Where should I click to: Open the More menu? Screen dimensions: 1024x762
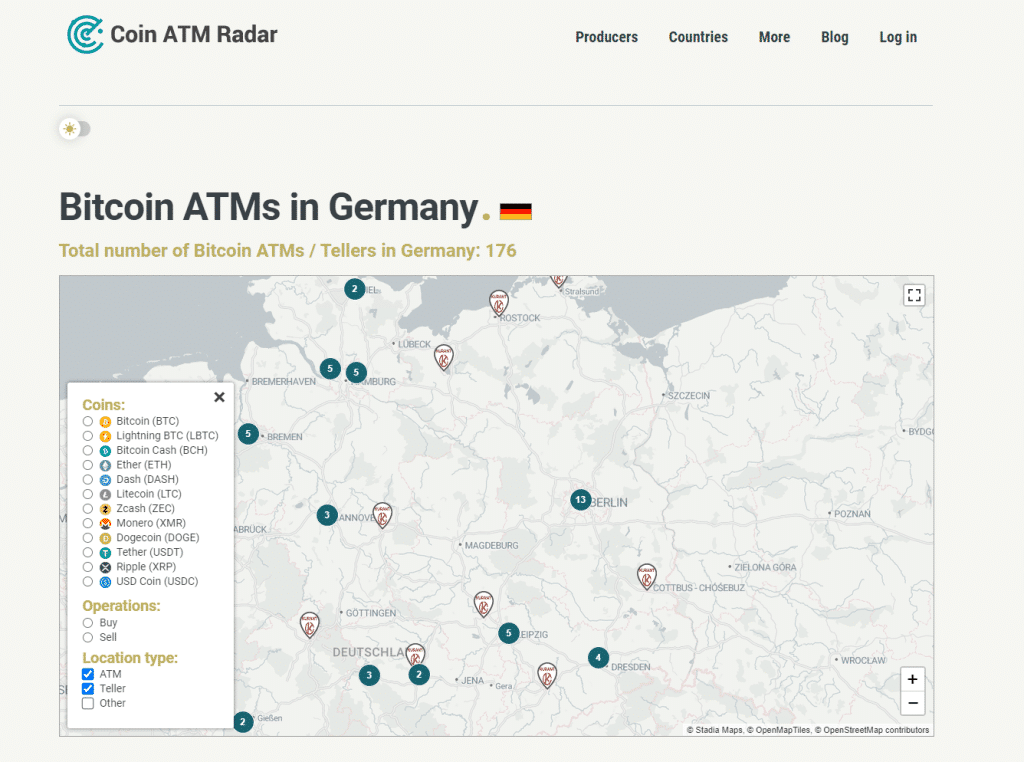774,37
